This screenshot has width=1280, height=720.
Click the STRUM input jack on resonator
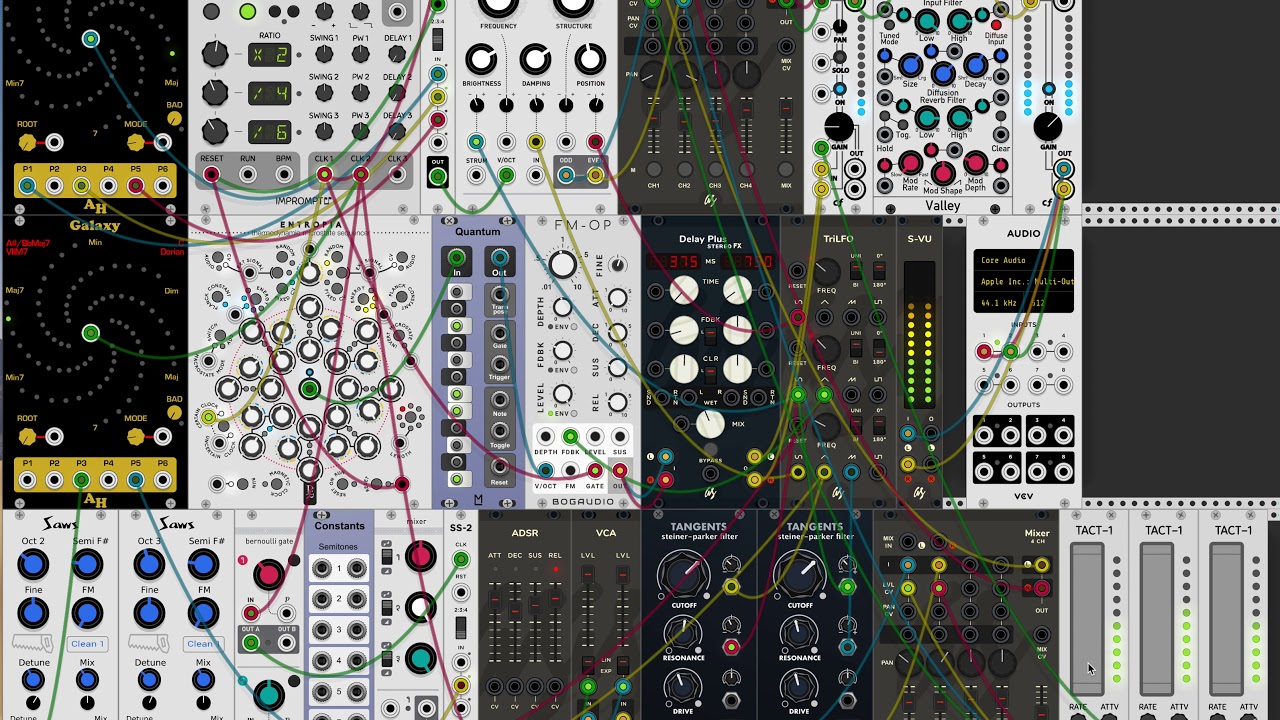(x=476, y=176)
